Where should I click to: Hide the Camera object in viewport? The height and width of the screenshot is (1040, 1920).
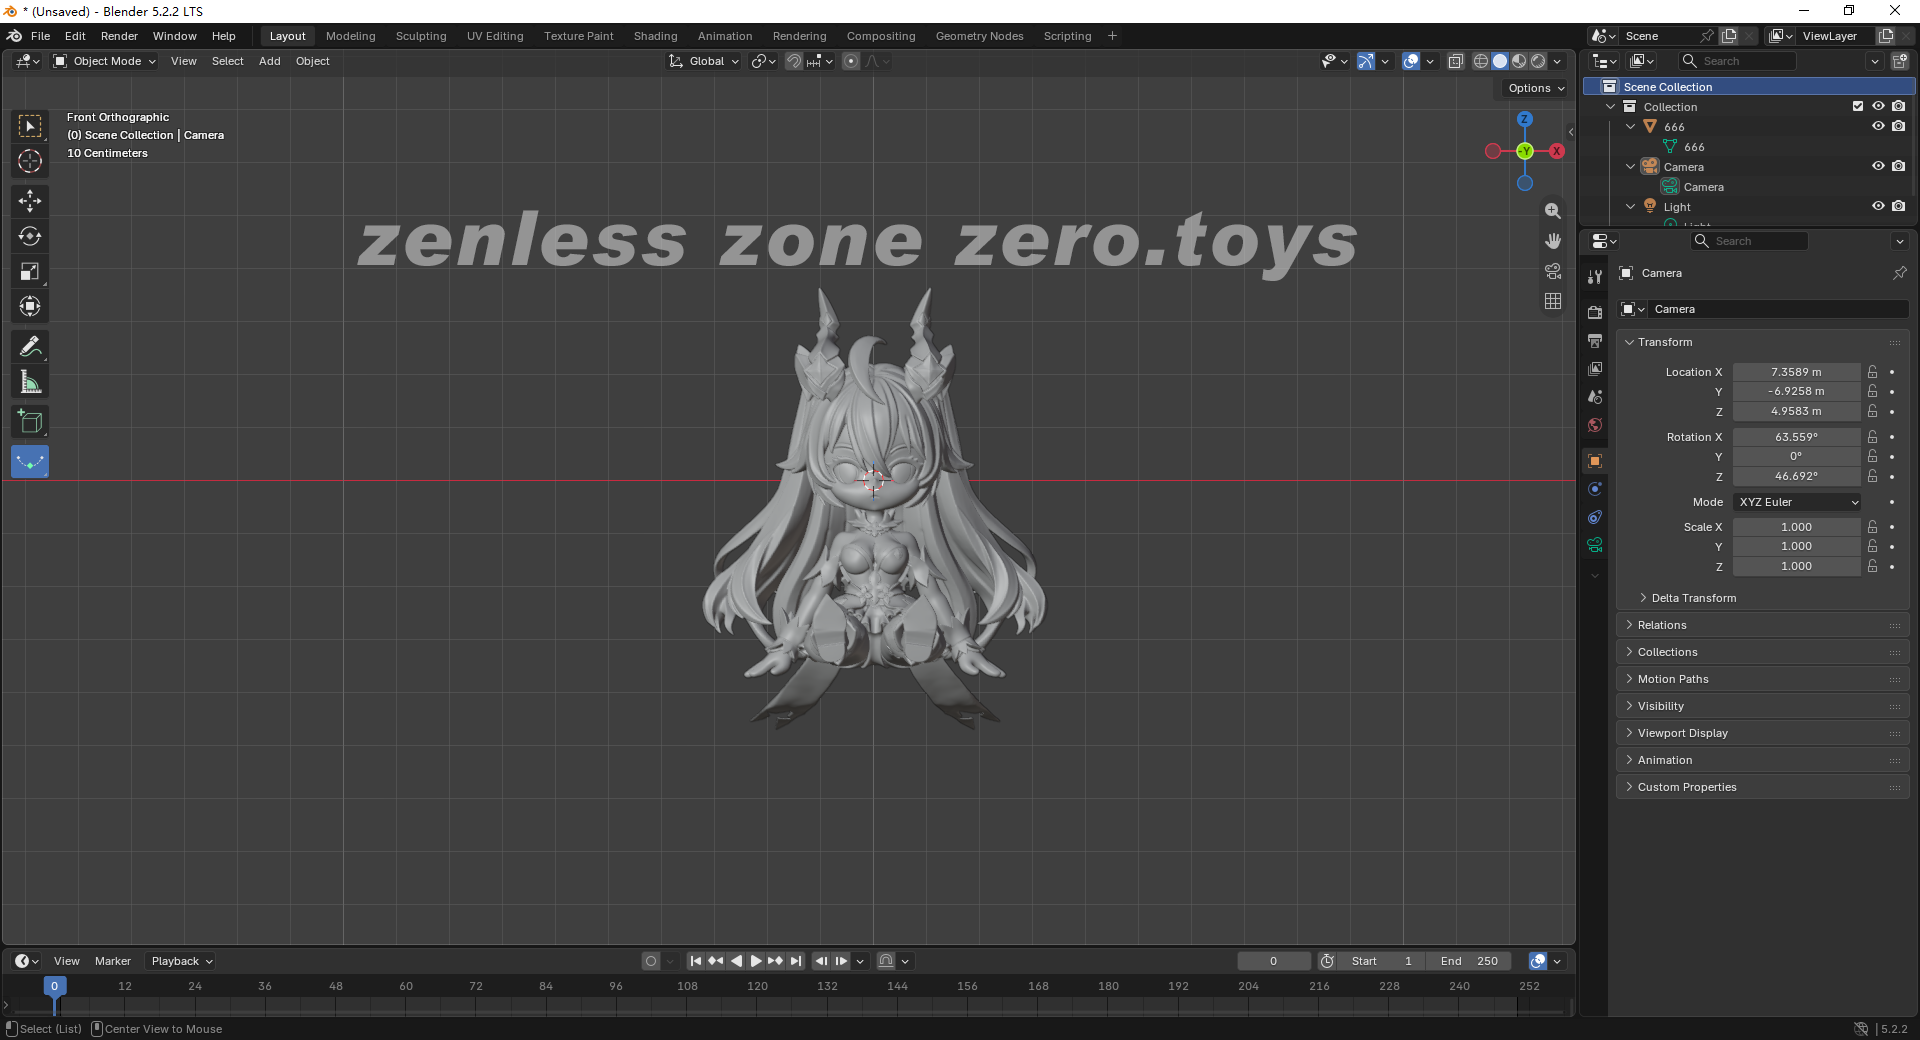pos(1878,166)
